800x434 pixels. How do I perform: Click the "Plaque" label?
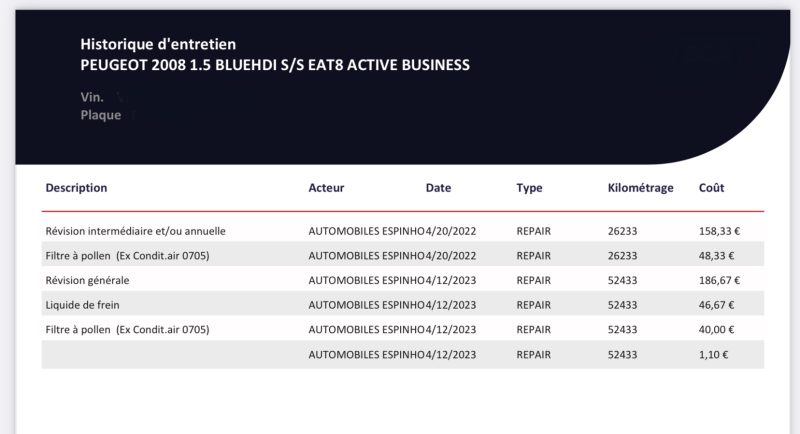[x=100, y=116]
